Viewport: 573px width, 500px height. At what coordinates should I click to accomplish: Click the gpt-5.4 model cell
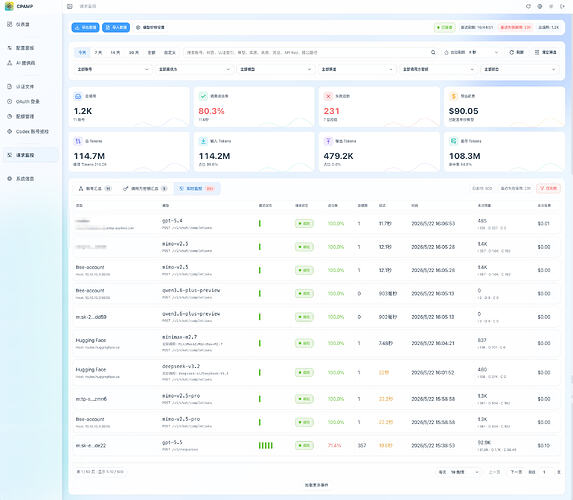tap(187, 224)
